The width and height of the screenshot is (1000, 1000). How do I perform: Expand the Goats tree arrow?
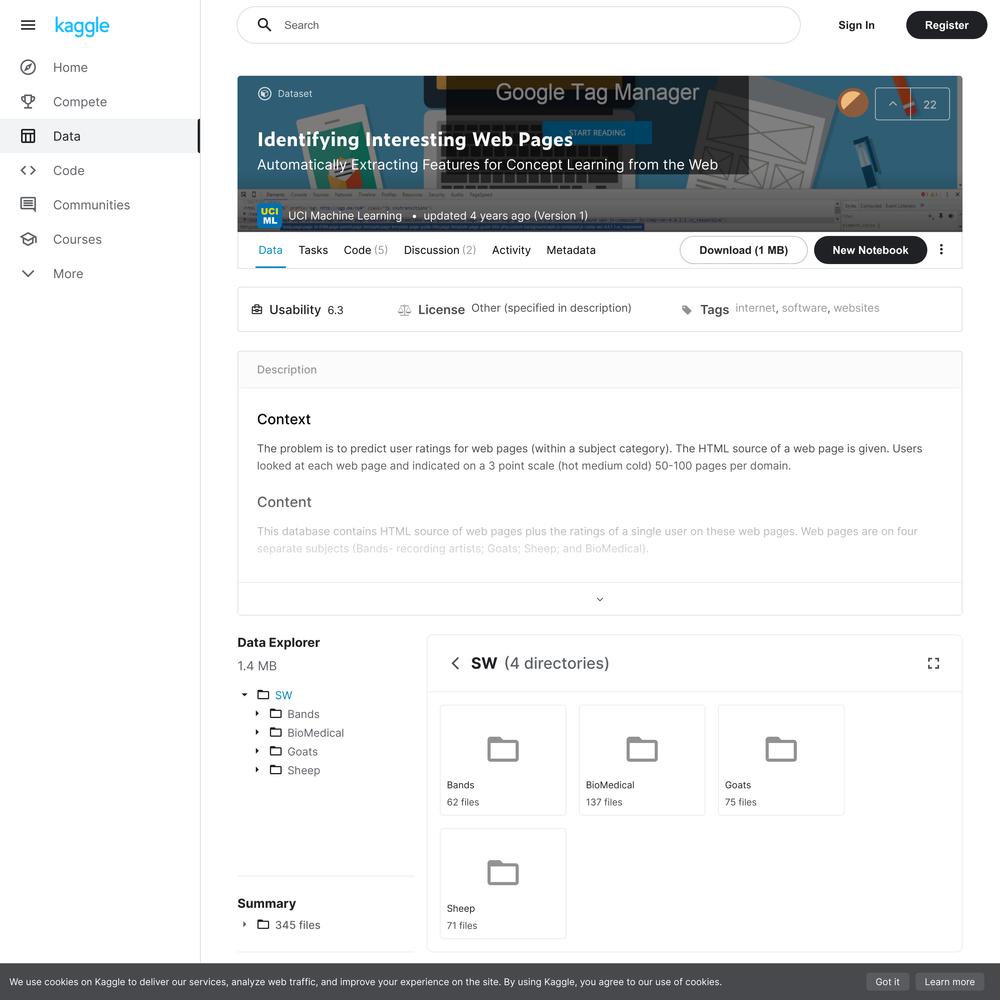pyautogui.click(x=257, y=751)
